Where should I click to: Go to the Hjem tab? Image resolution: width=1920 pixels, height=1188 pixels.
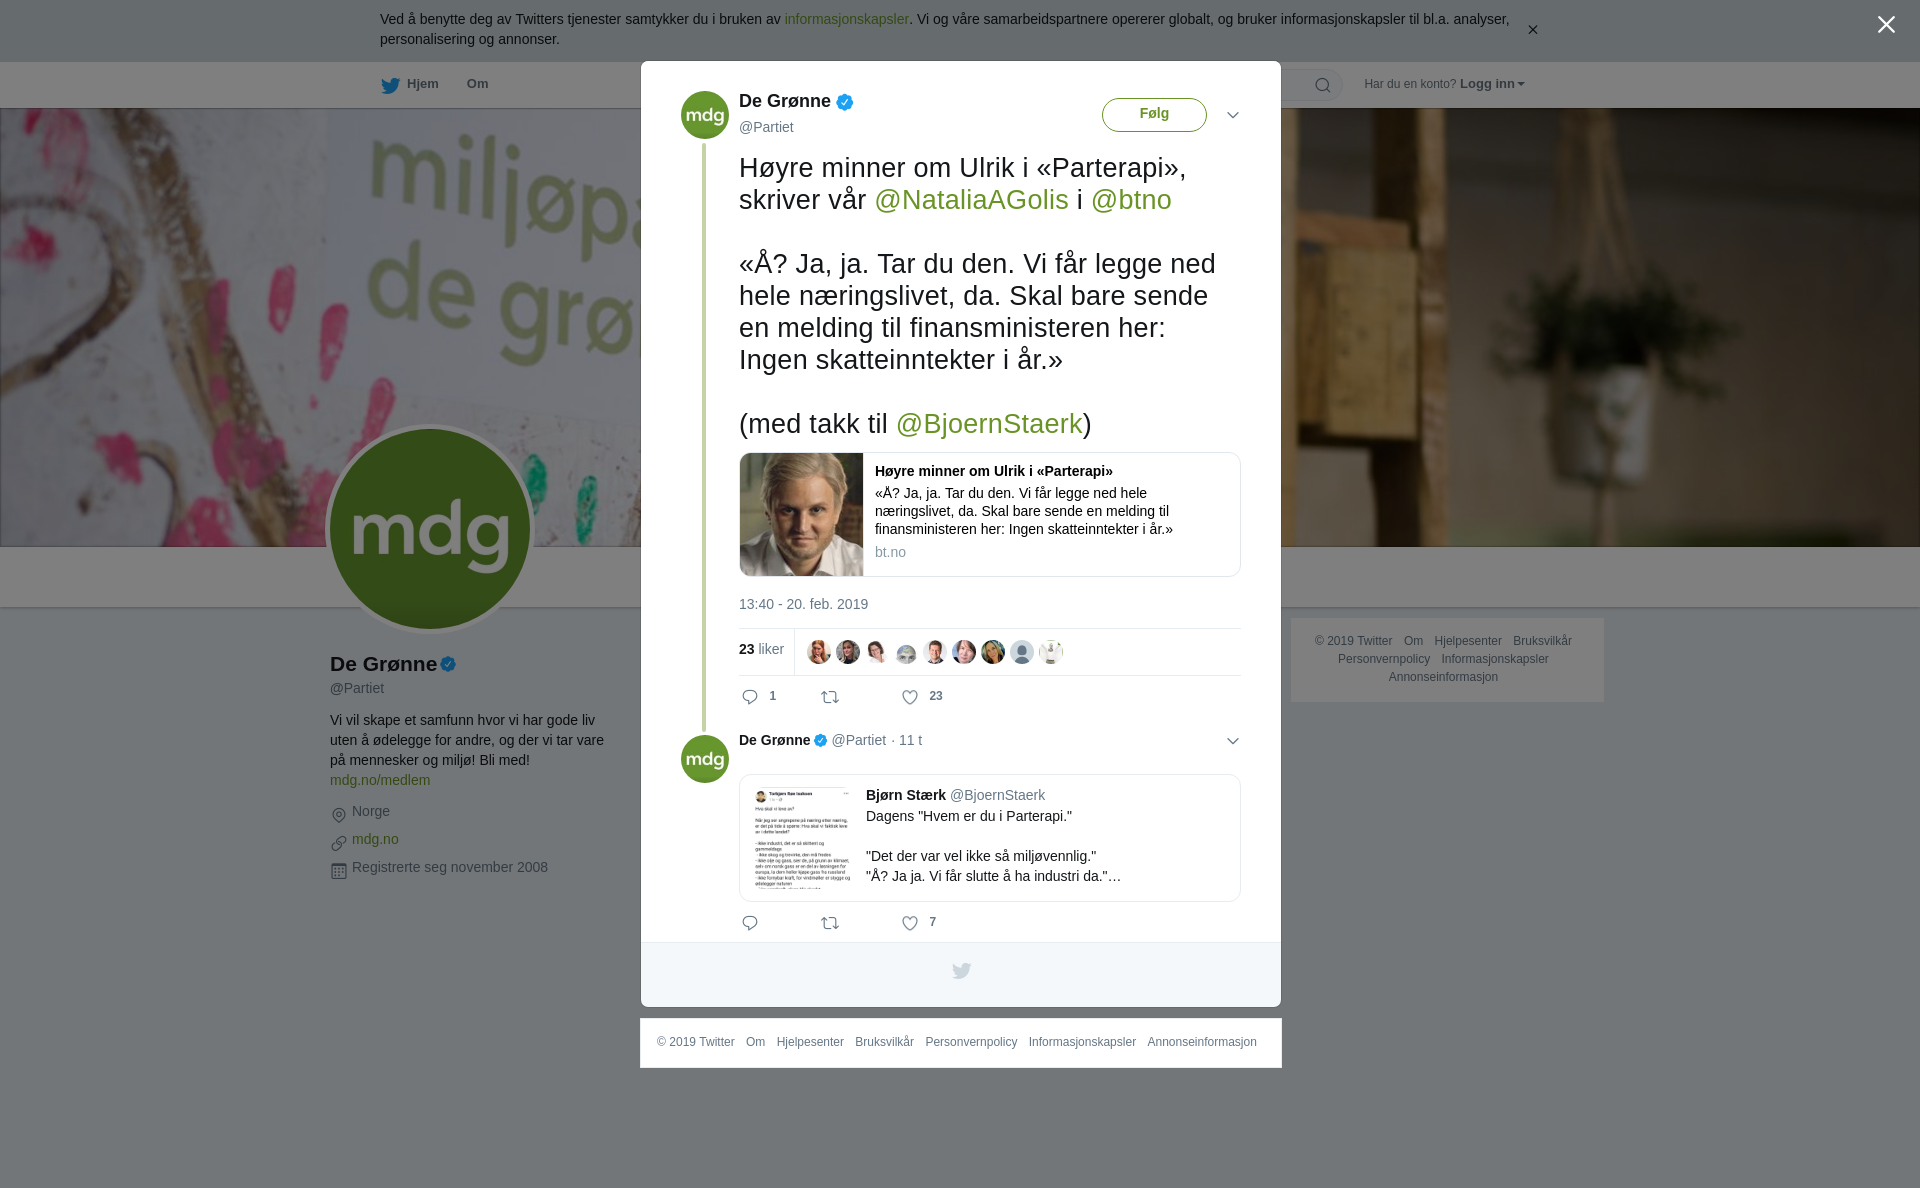tap(410, 85)
